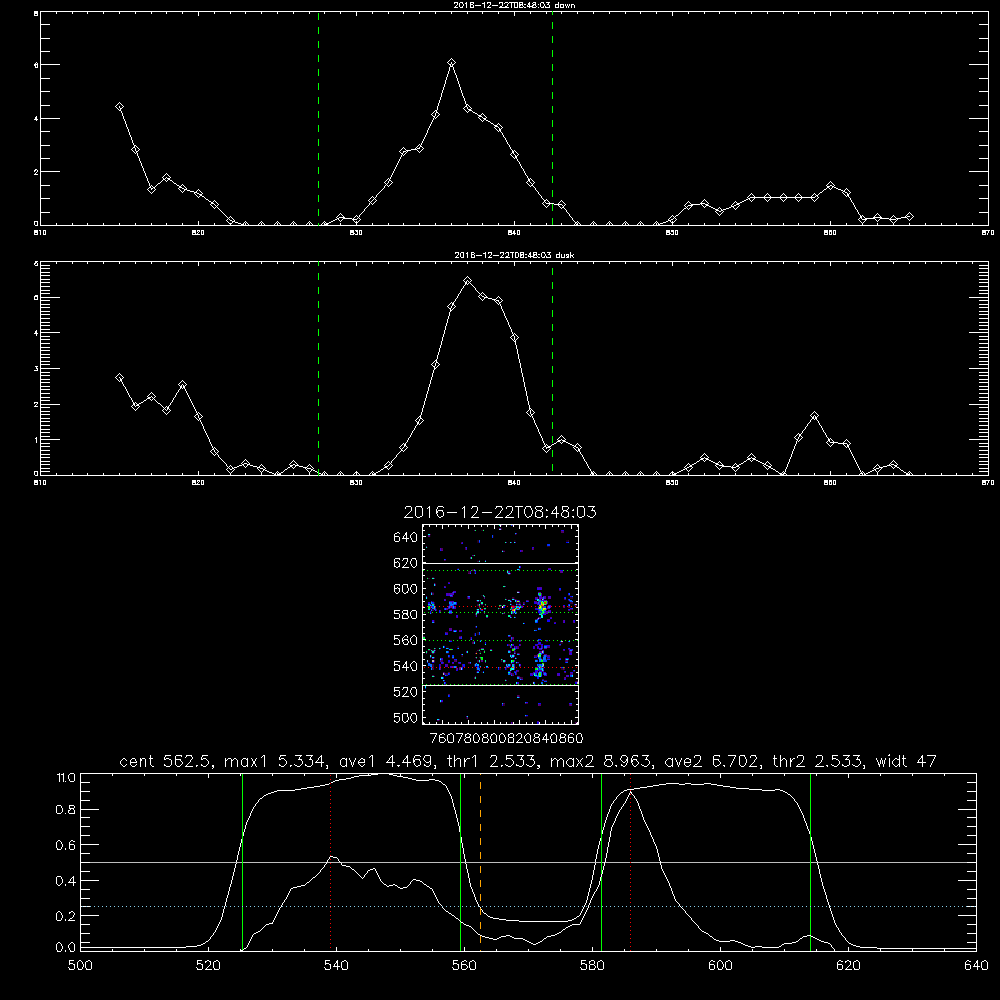Click the "600" label on profile plot x-axis
1000x1000 pixels.
[x=720, y=965]
